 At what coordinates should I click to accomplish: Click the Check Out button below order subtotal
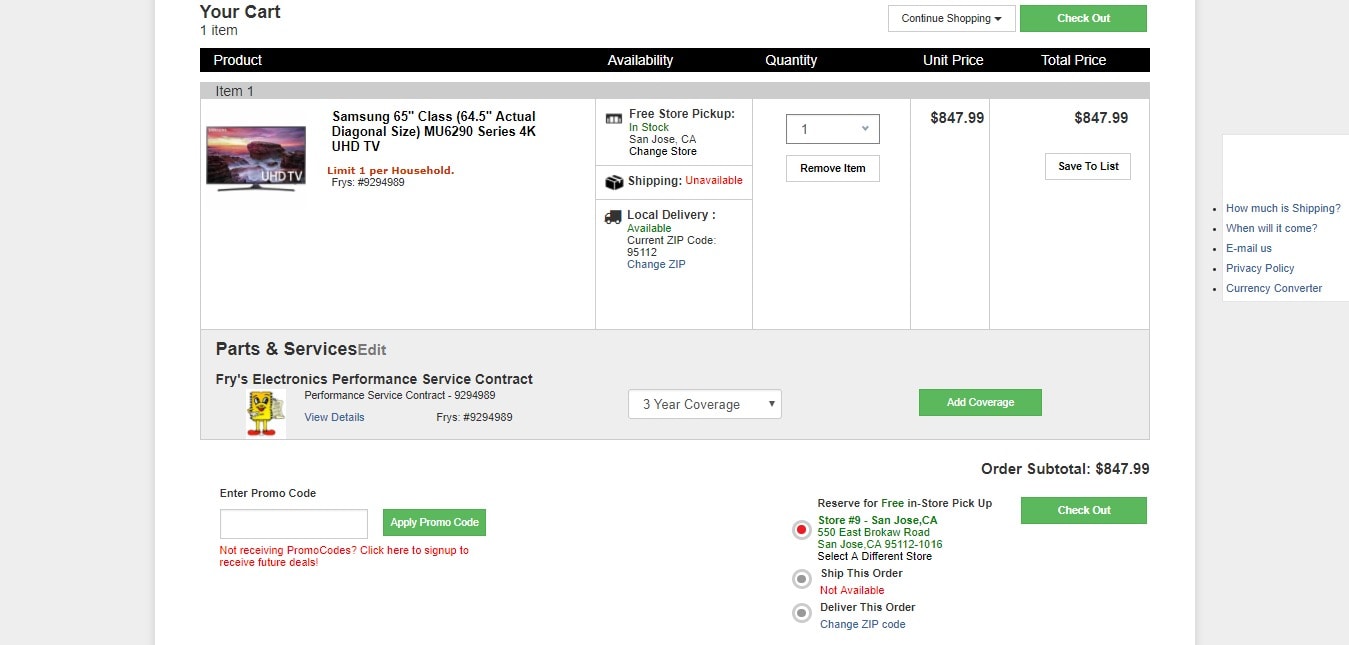point(1084,510)
